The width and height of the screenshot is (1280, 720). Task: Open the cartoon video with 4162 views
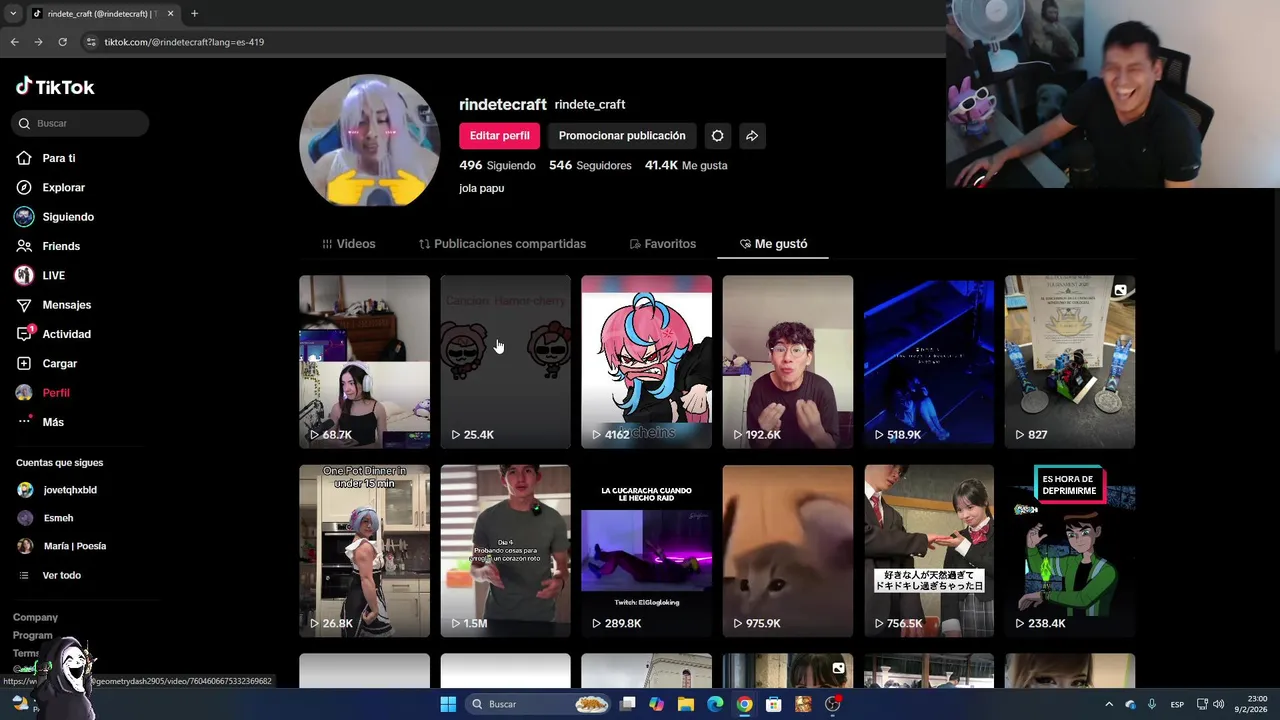[x=646, y=362]
